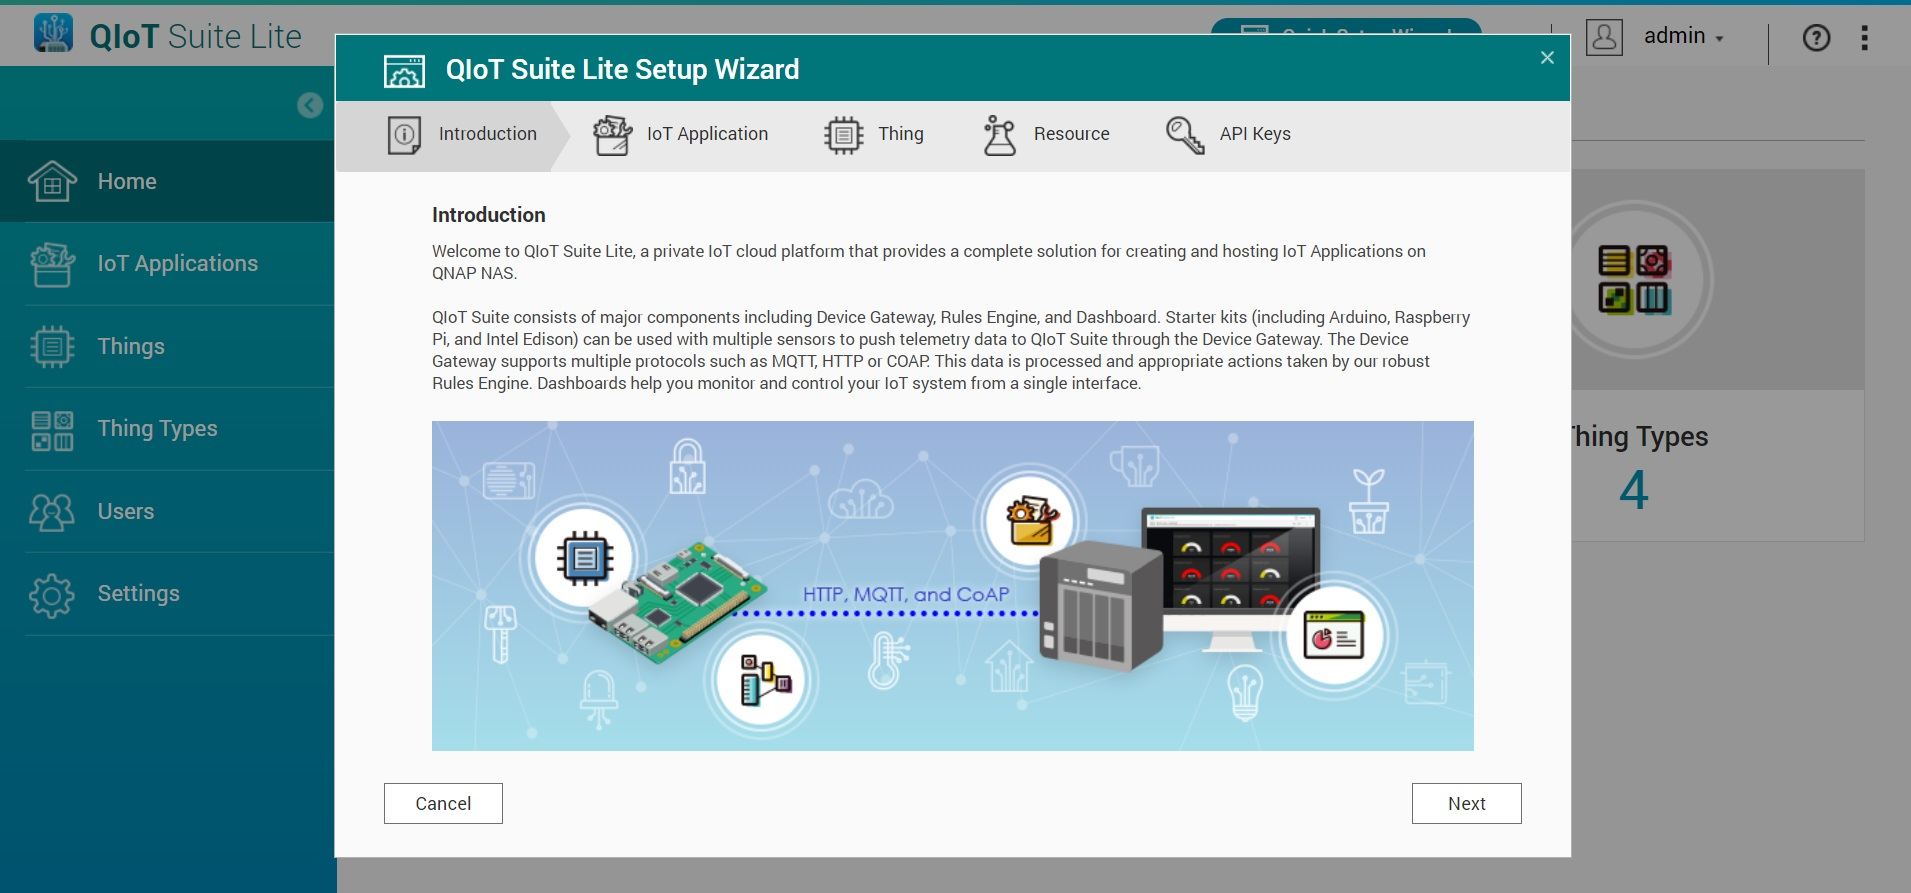This screenshot has height=893, width=1911.
Task: Open Users via the people icon
Action: [52, 512]
